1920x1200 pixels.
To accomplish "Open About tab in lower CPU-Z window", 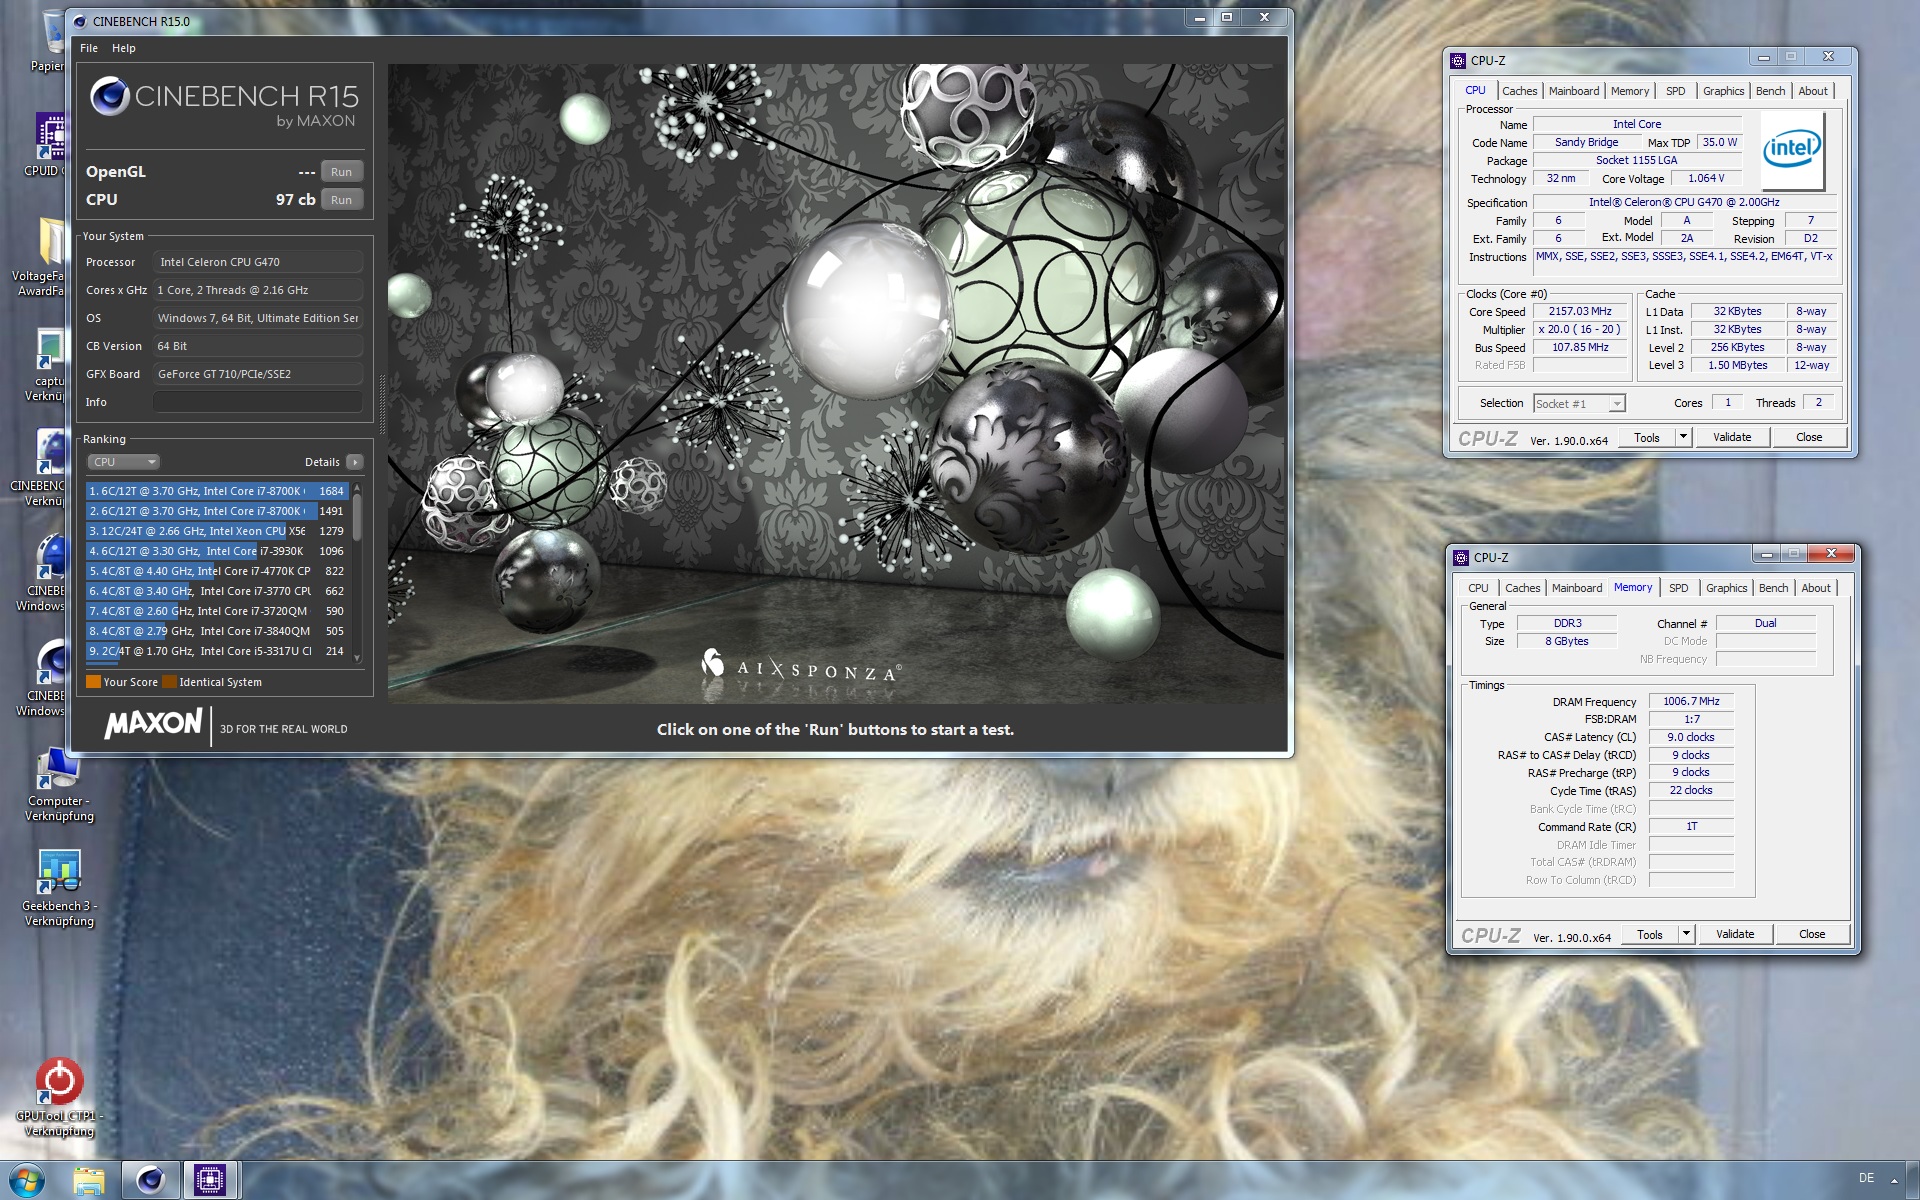I will pos(1816,588).
